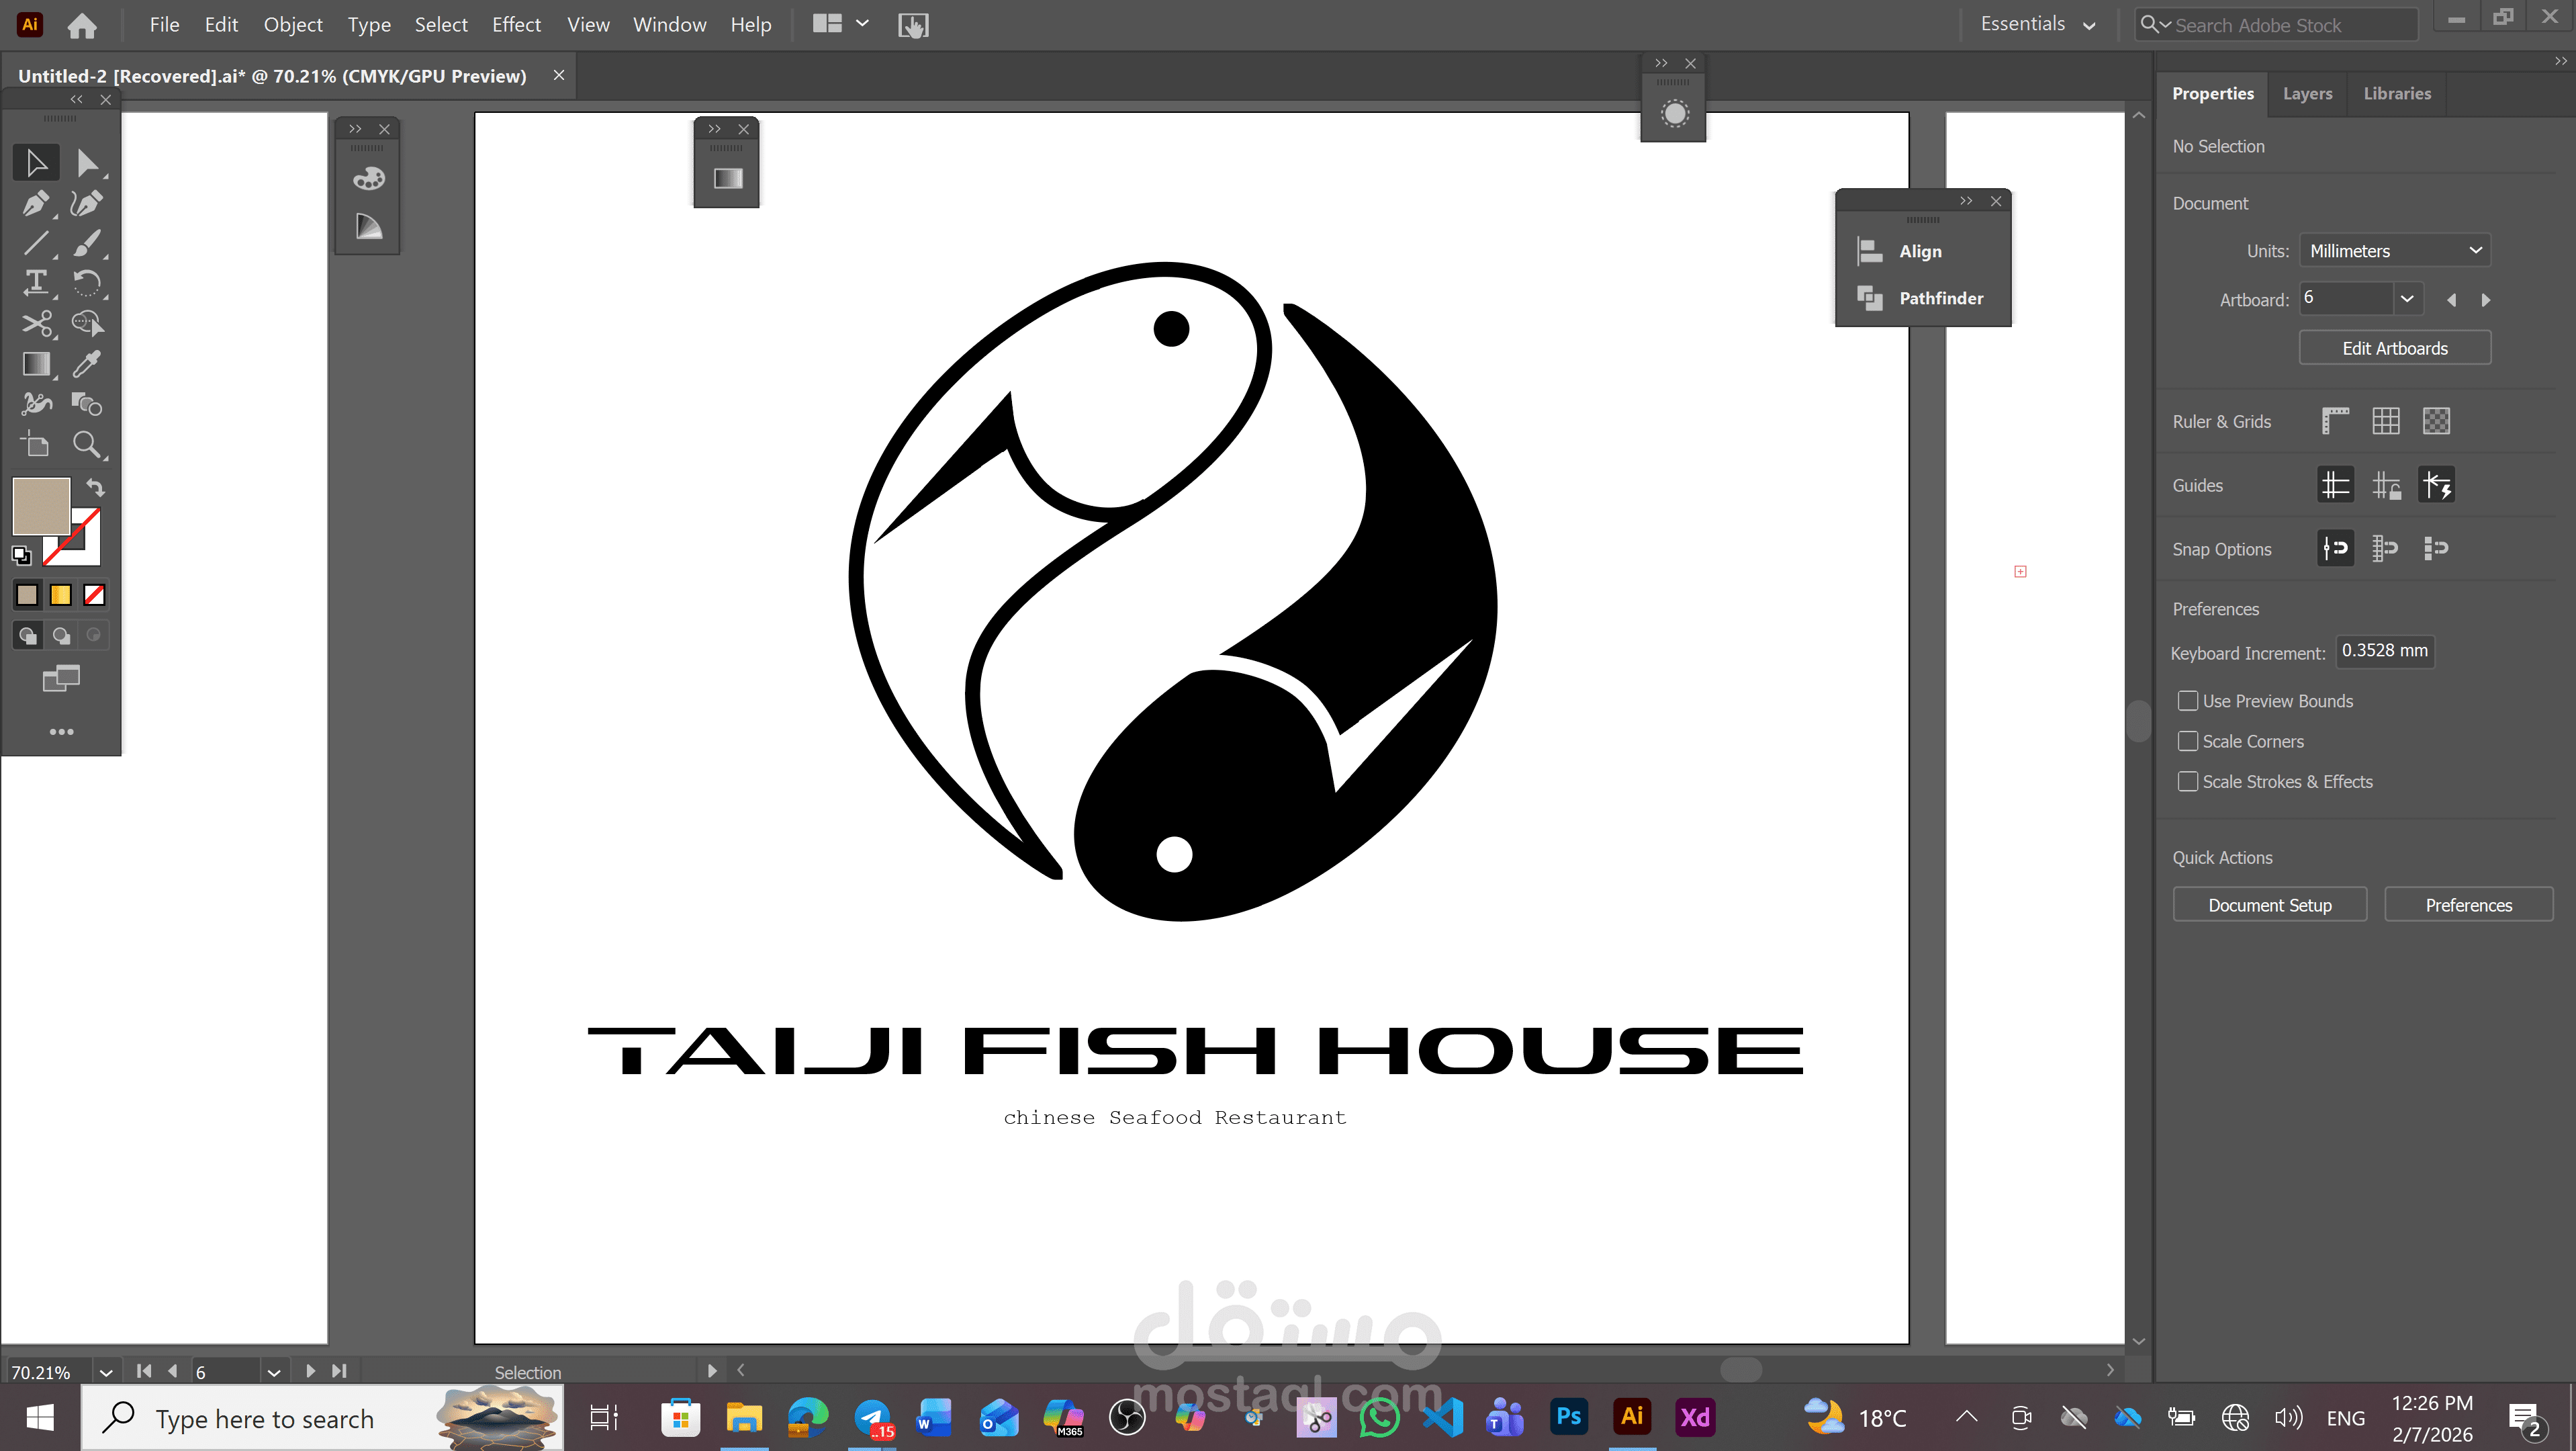The width and height of the screenshot is (2576, 1451).
Task: Open the Units dropdown
Action: 2394,251
